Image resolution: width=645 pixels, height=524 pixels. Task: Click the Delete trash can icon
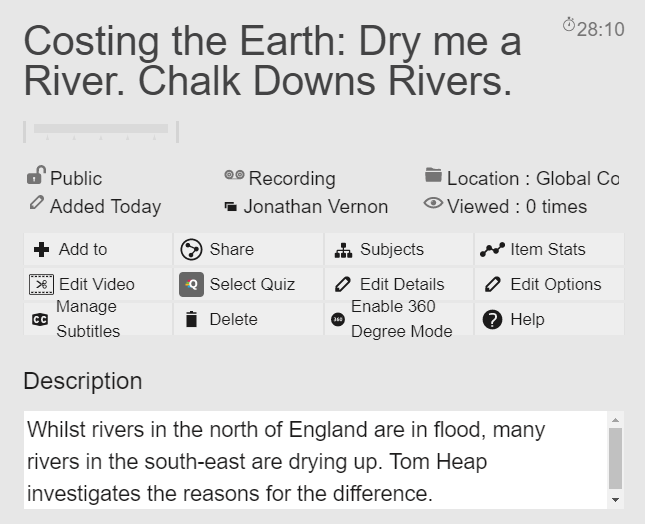(191, 320)
